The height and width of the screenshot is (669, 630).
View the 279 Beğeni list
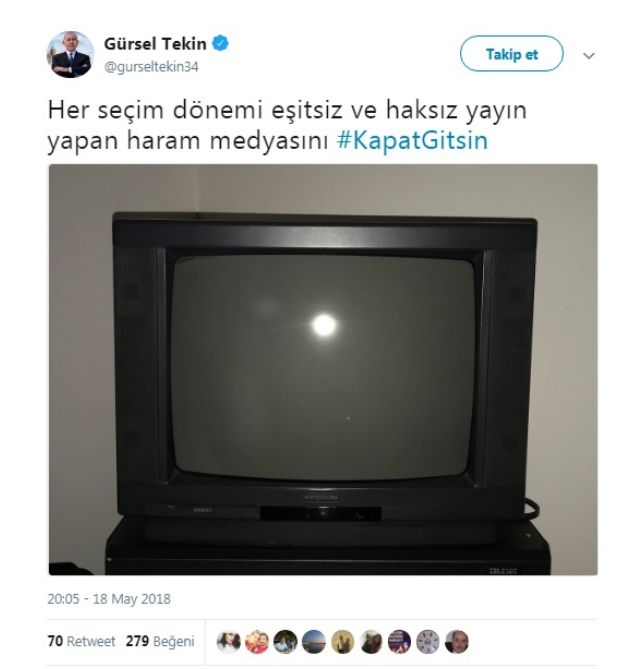click(160, 641)
